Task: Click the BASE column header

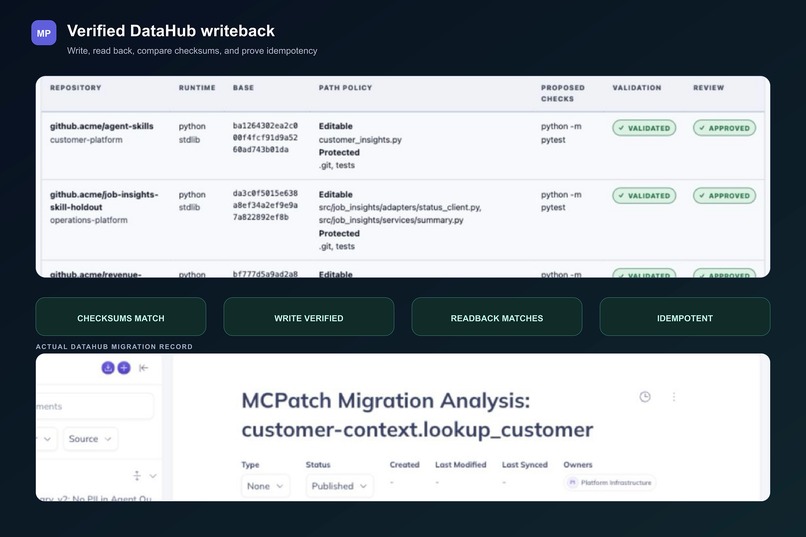Action: click(243, 88)
